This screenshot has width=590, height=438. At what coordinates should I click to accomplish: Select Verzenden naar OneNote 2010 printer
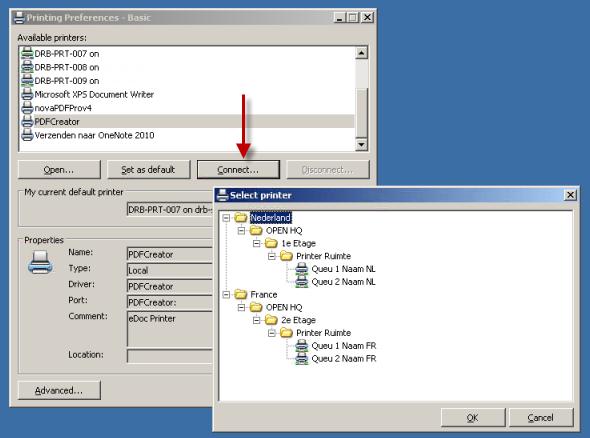[94, 135]
